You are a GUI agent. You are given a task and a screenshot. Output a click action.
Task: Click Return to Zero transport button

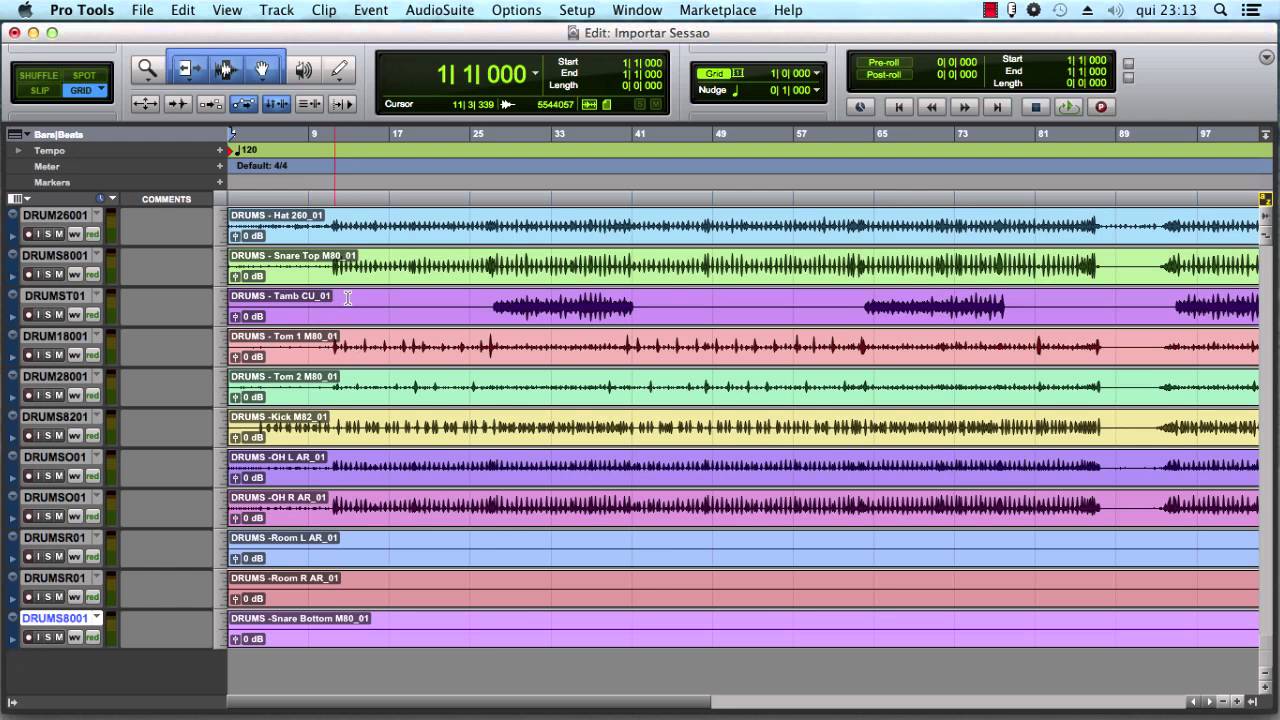click(x=898, y=107)
